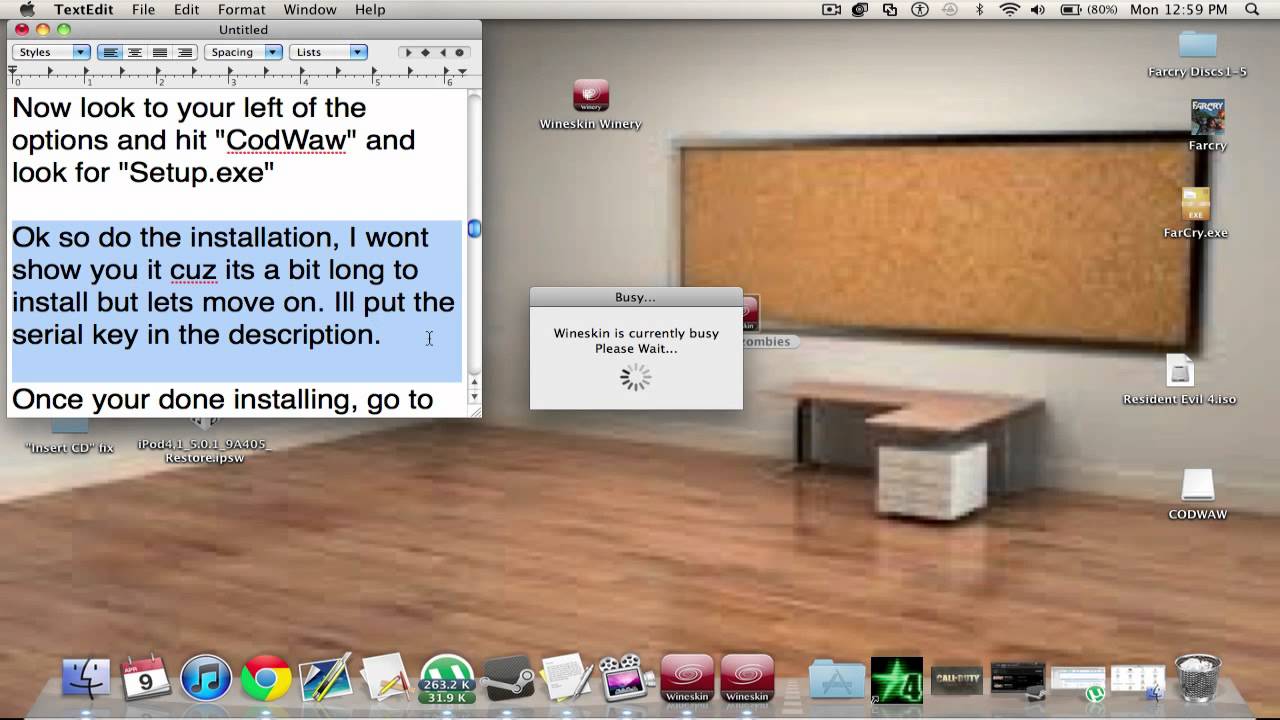
Task: Open the TextEdit application menu
Action: (84, 9)
